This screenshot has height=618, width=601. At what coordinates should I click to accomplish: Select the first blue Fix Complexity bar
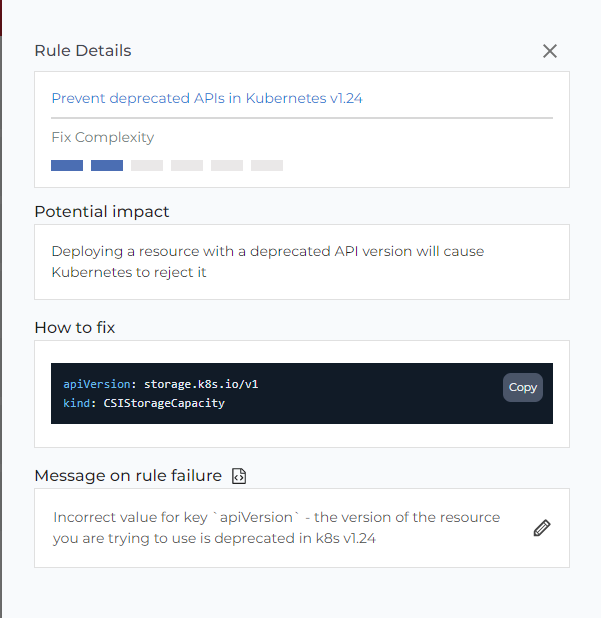pos(67,166)
